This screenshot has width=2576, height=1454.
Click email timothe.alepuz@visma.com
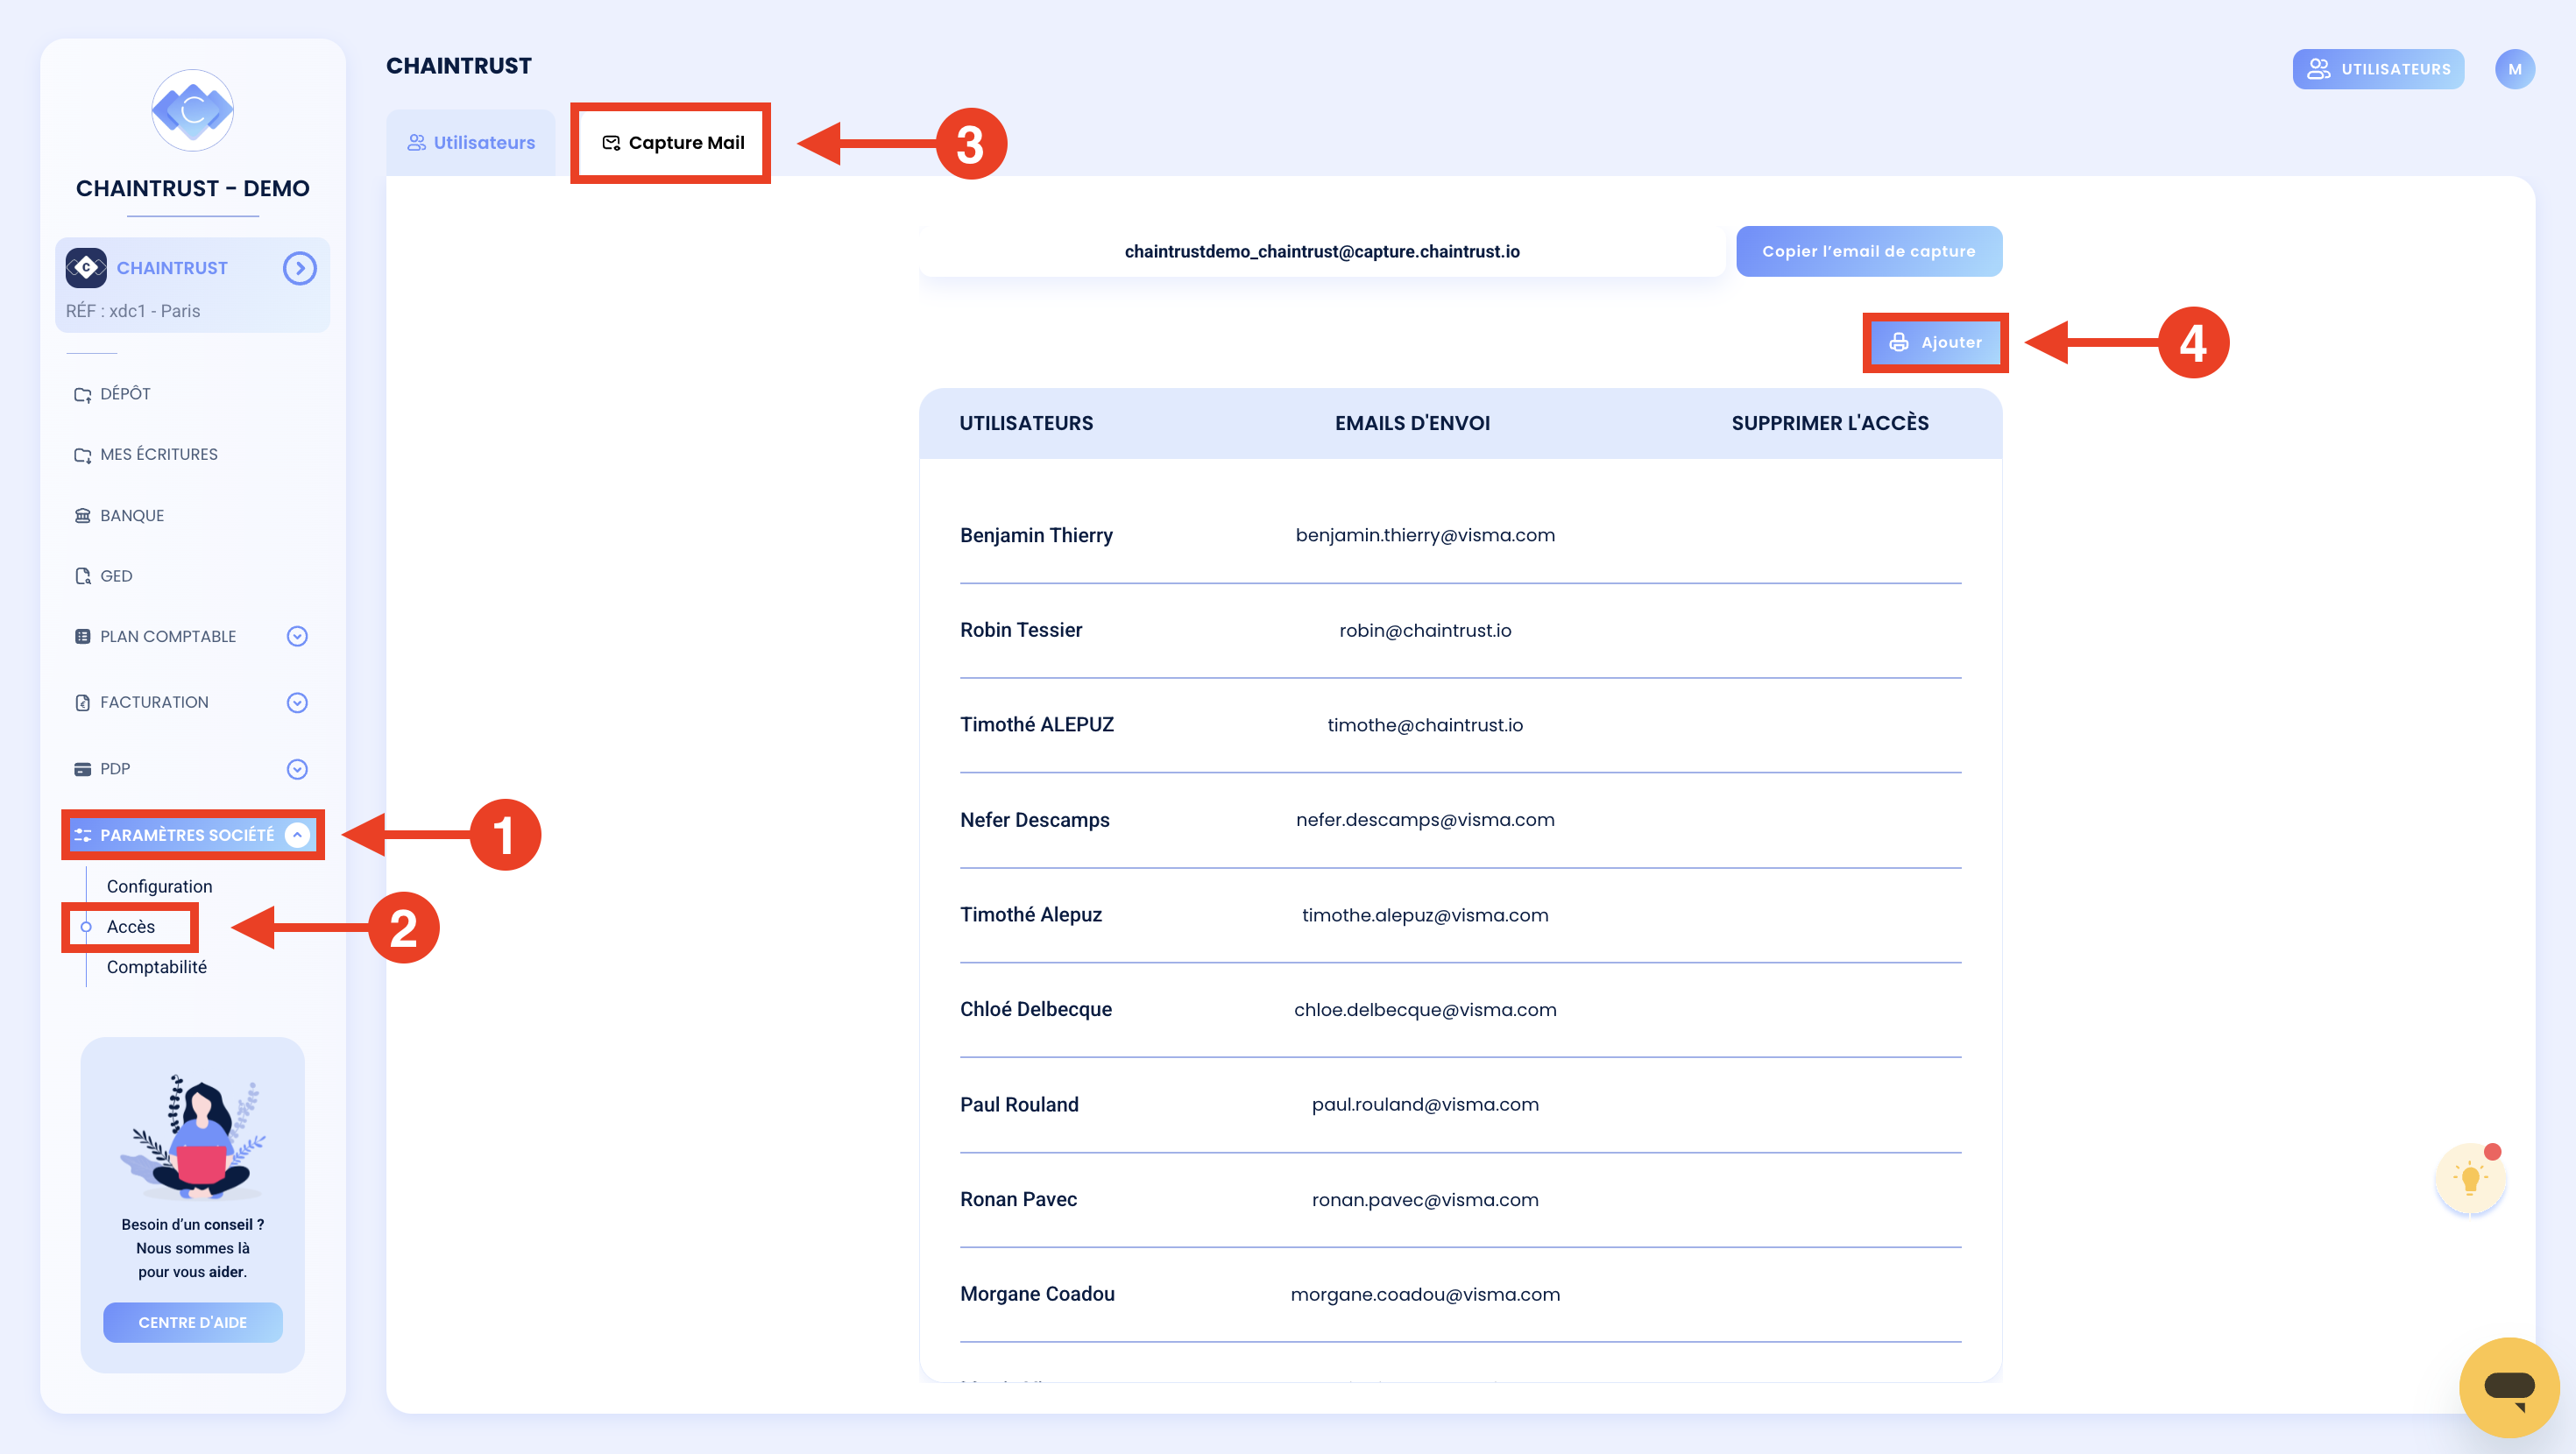point(1425,915)
